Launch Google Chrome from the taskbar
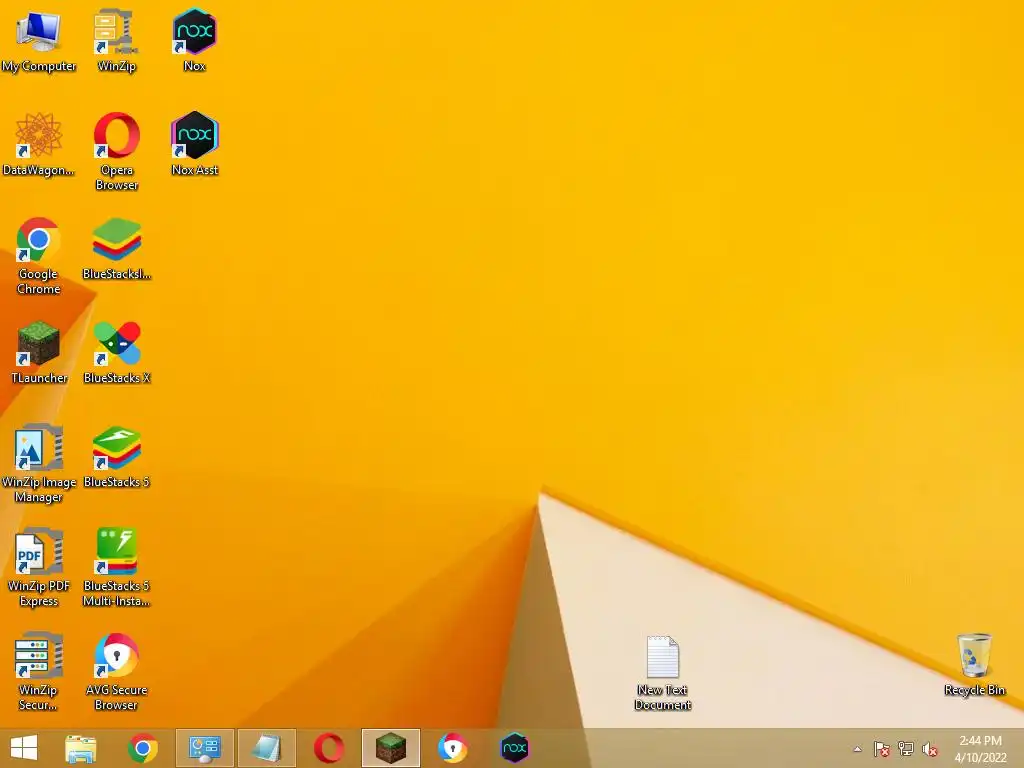Screen dimensions: 1024x768 pyautogui.click(x=142, y=748)
